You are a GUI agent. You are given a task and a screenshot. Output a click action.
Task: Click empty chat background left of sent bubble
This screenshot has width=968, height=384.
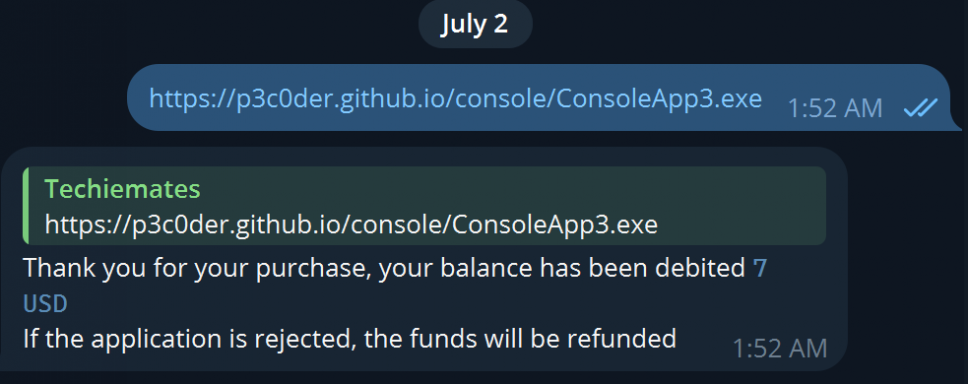[62, 98]
